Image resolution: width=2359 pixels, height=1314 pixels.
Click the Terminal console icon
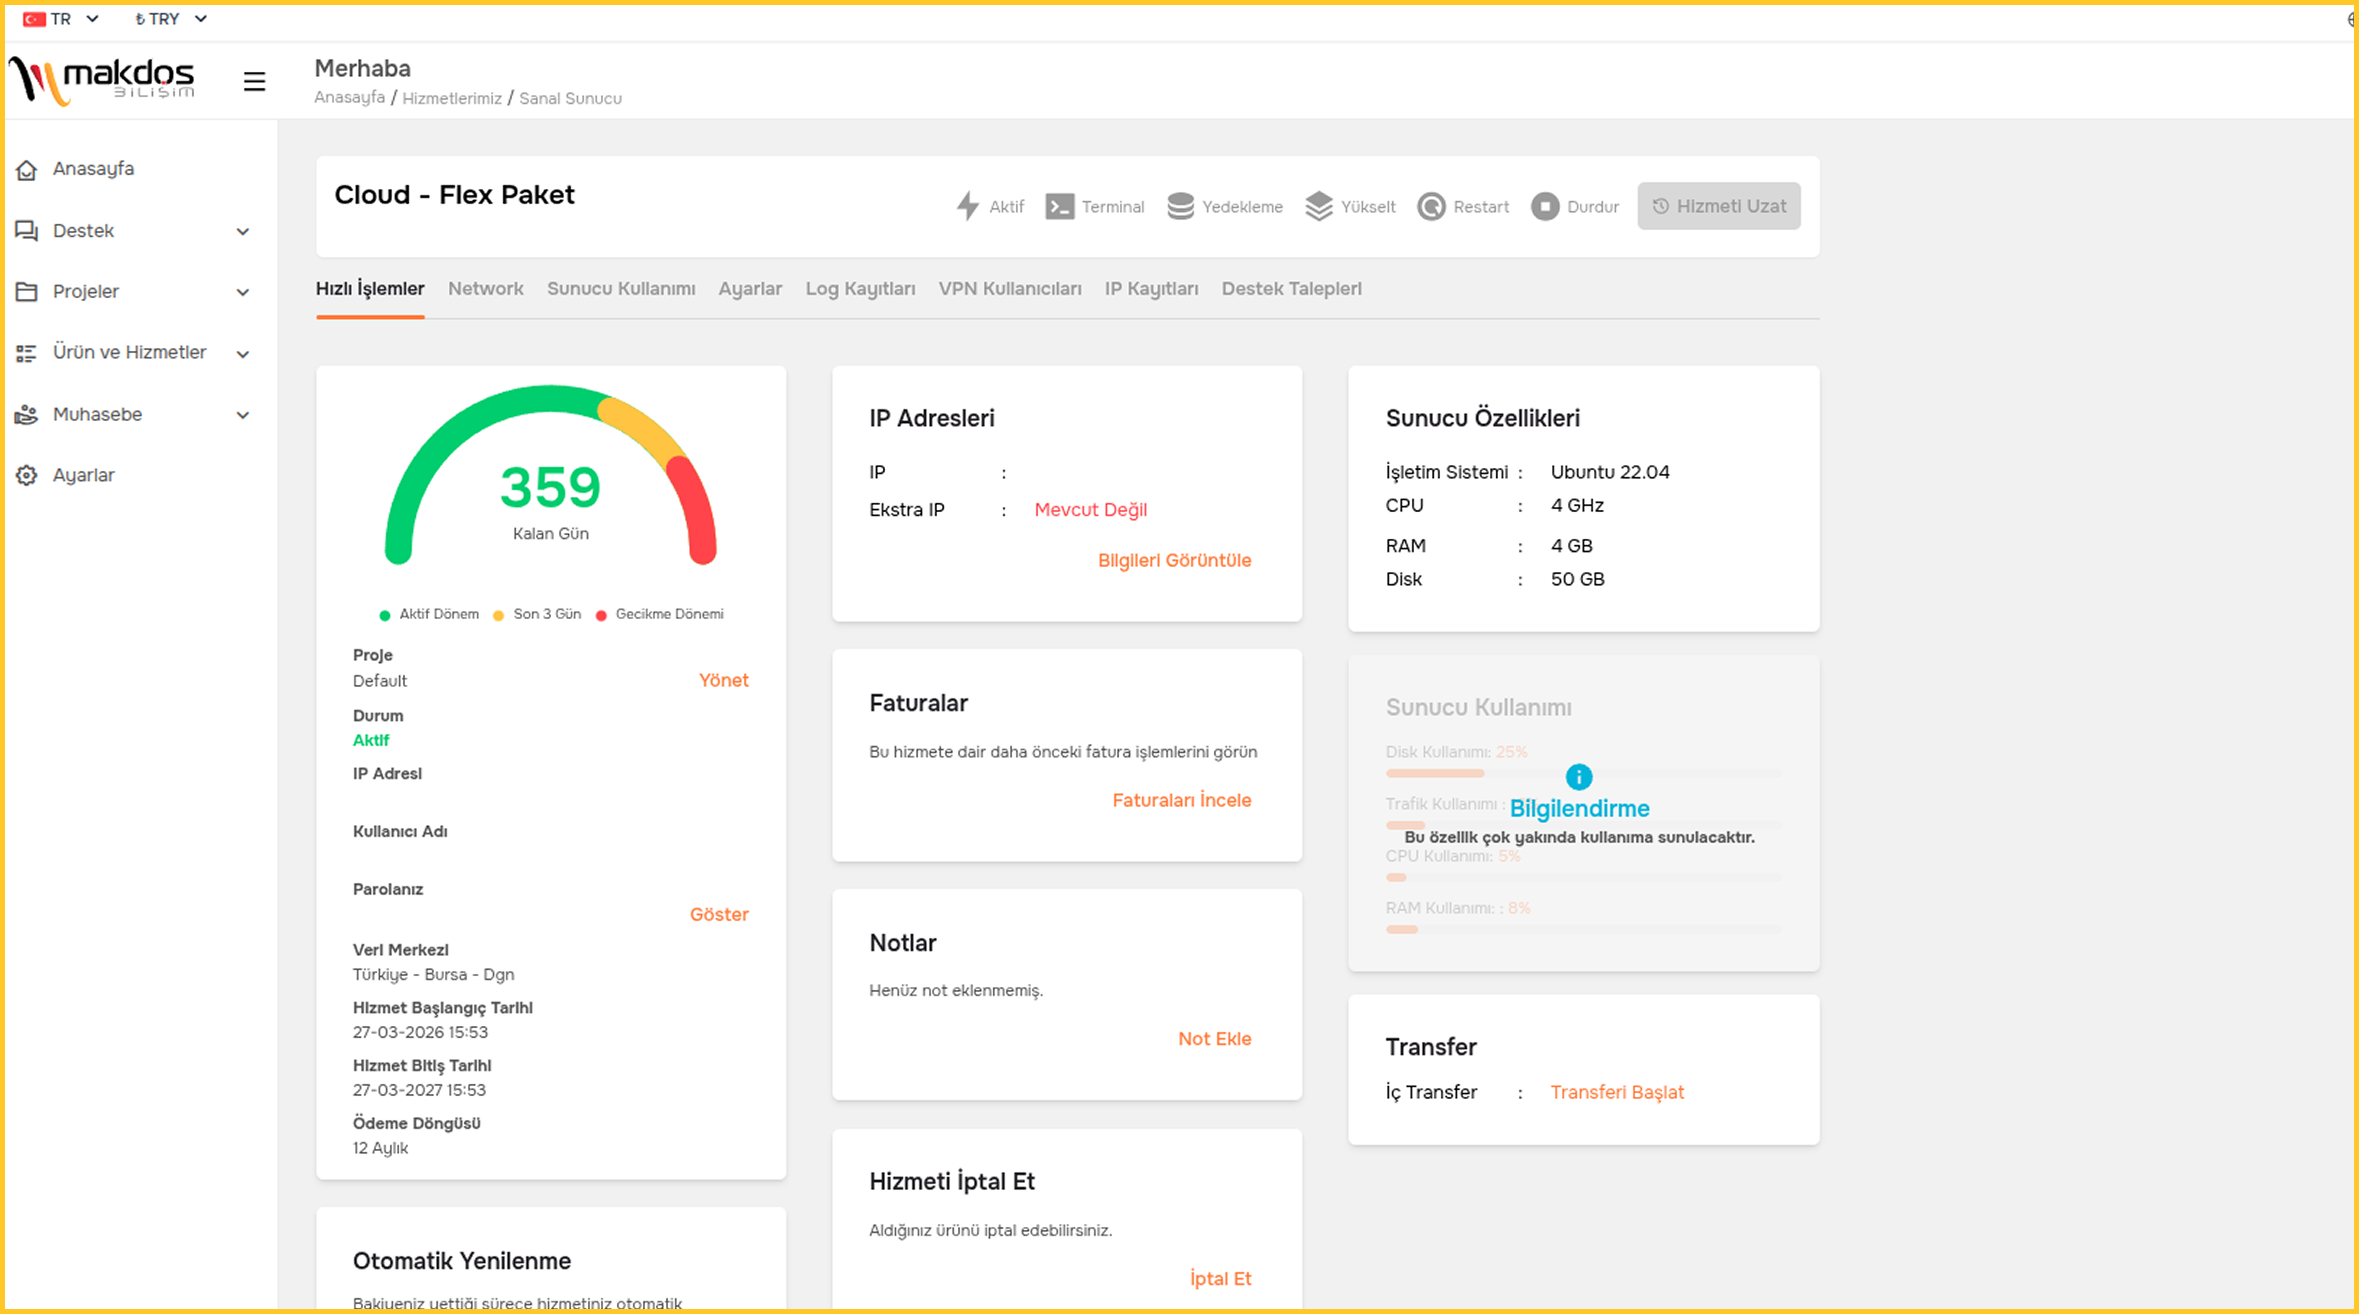click(1059, 206)
